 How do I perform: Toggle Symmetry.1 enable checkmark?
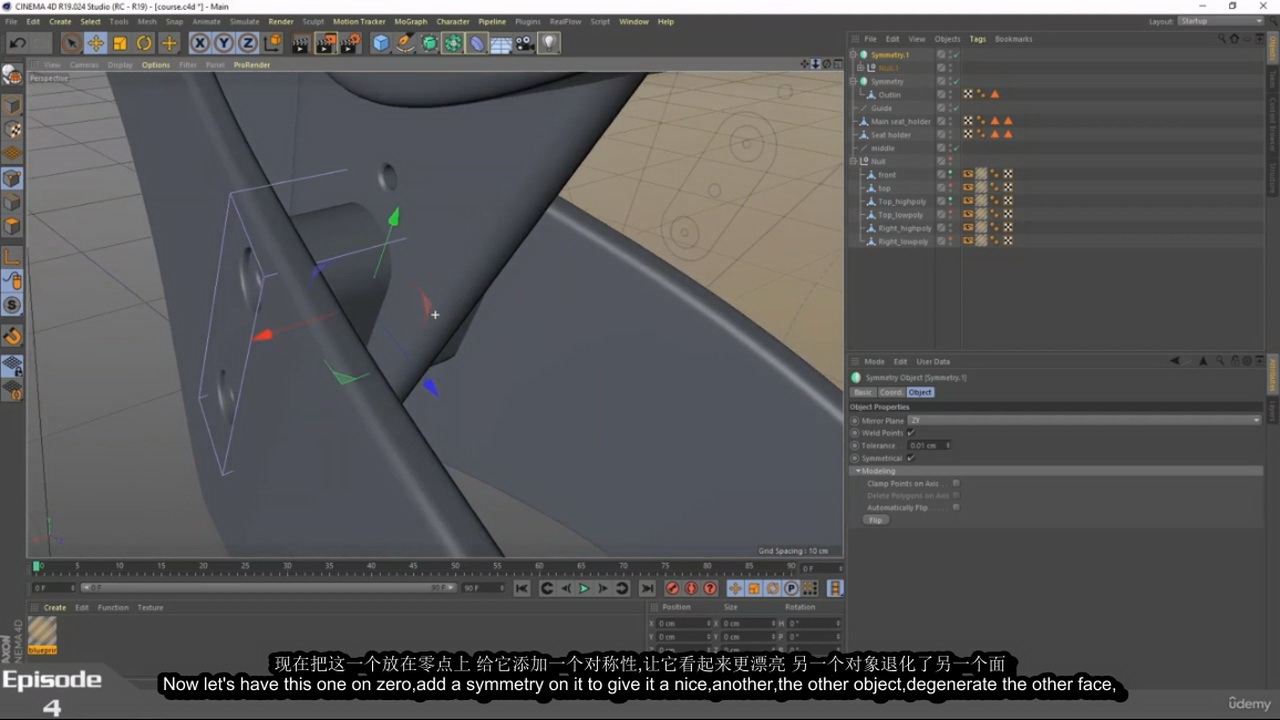(x=956, y=55)
